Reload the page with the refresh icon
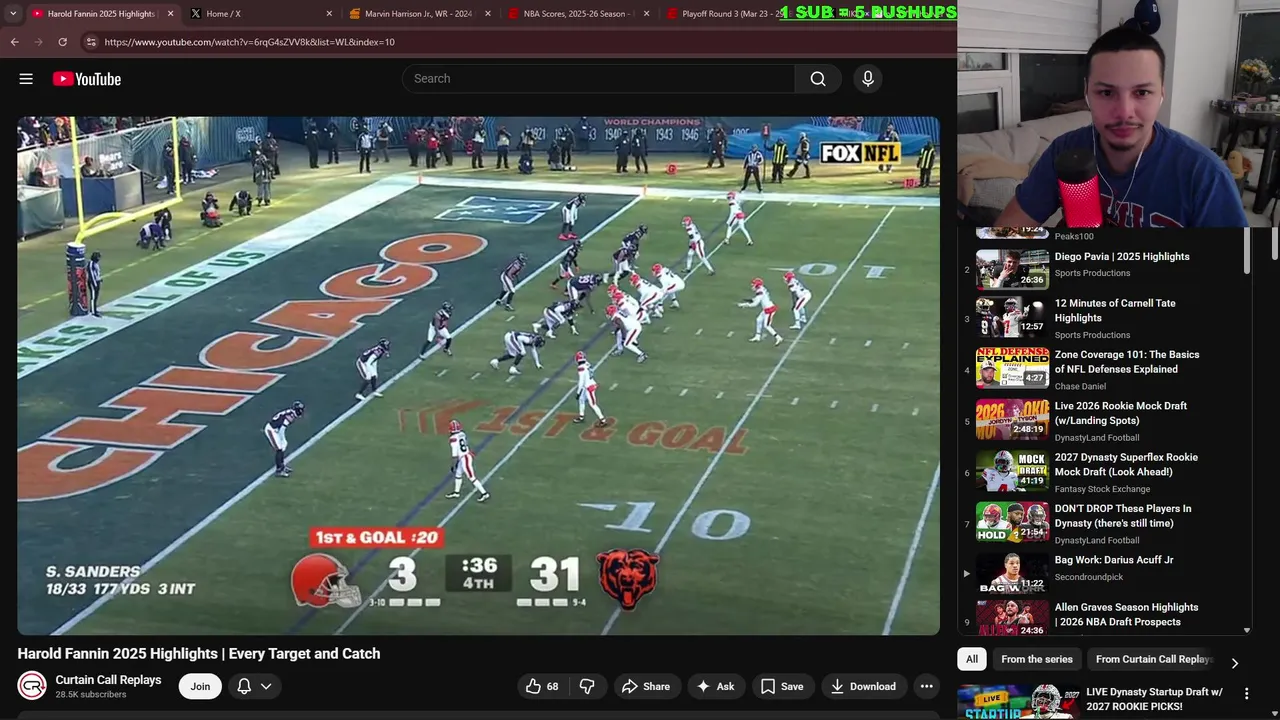1280x720 pixels. click(x=62, y=42)
